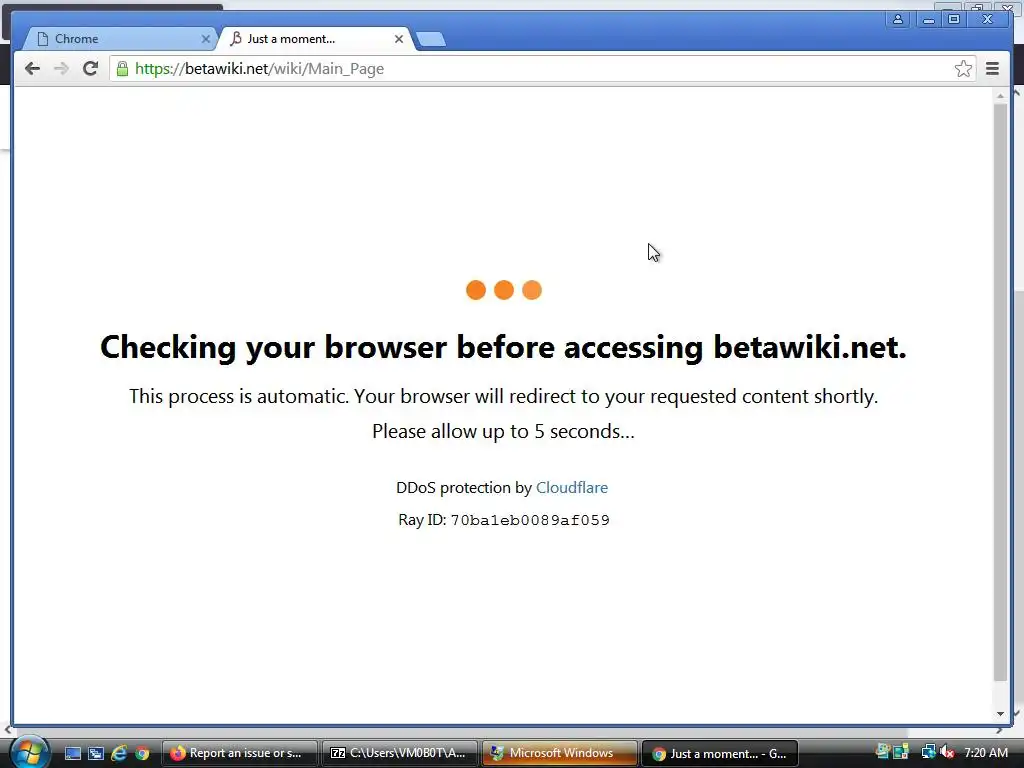Bookmark this page with the star icon
The width and height of the screenshot is (1024, 768).
pyautogui.click(x=963, y=69)
